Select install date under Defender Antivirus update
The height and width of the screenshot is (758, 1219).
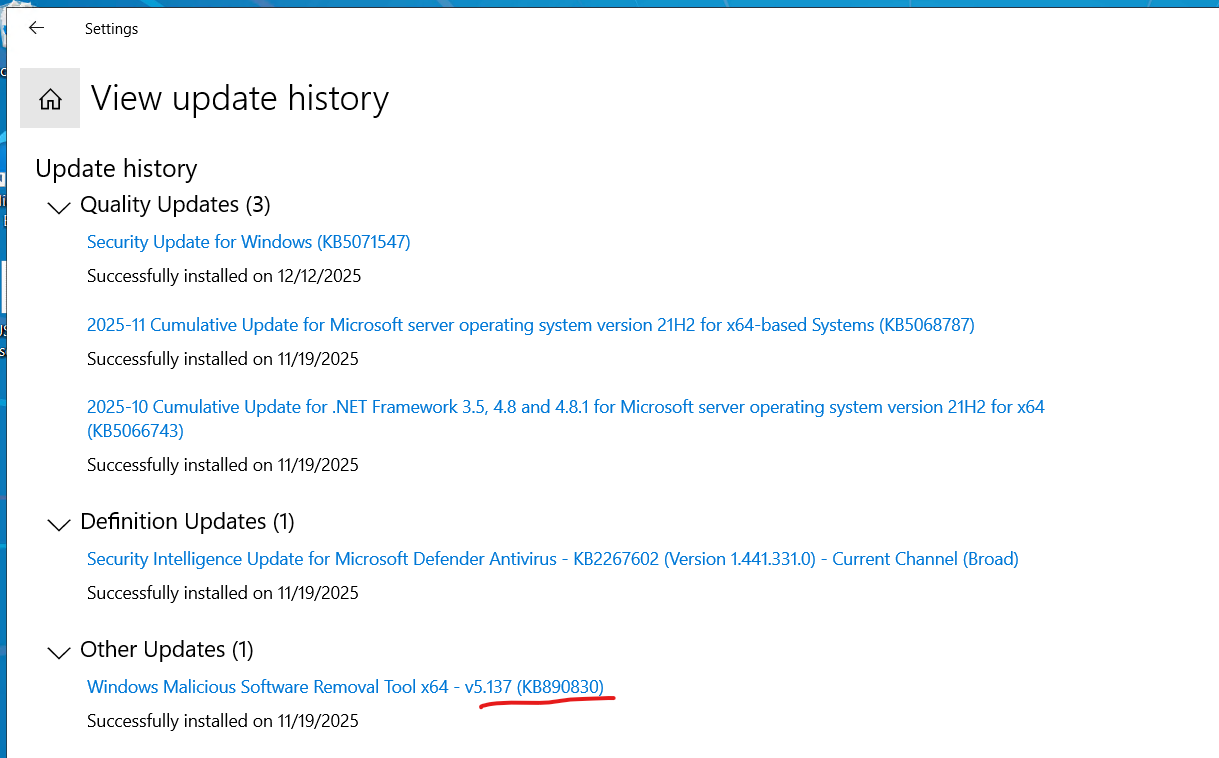[223, 593]
